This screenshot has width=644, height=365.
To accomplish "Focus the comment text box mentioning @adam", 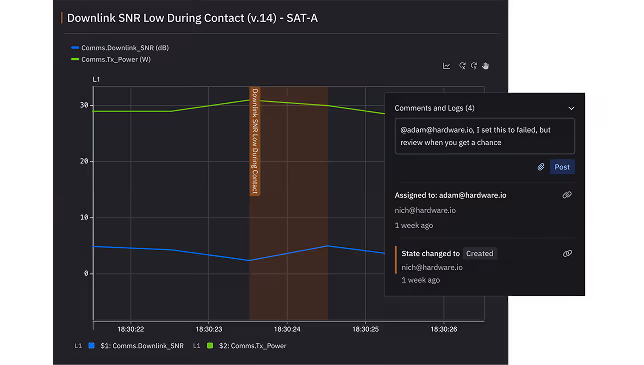I will (485, 136).
